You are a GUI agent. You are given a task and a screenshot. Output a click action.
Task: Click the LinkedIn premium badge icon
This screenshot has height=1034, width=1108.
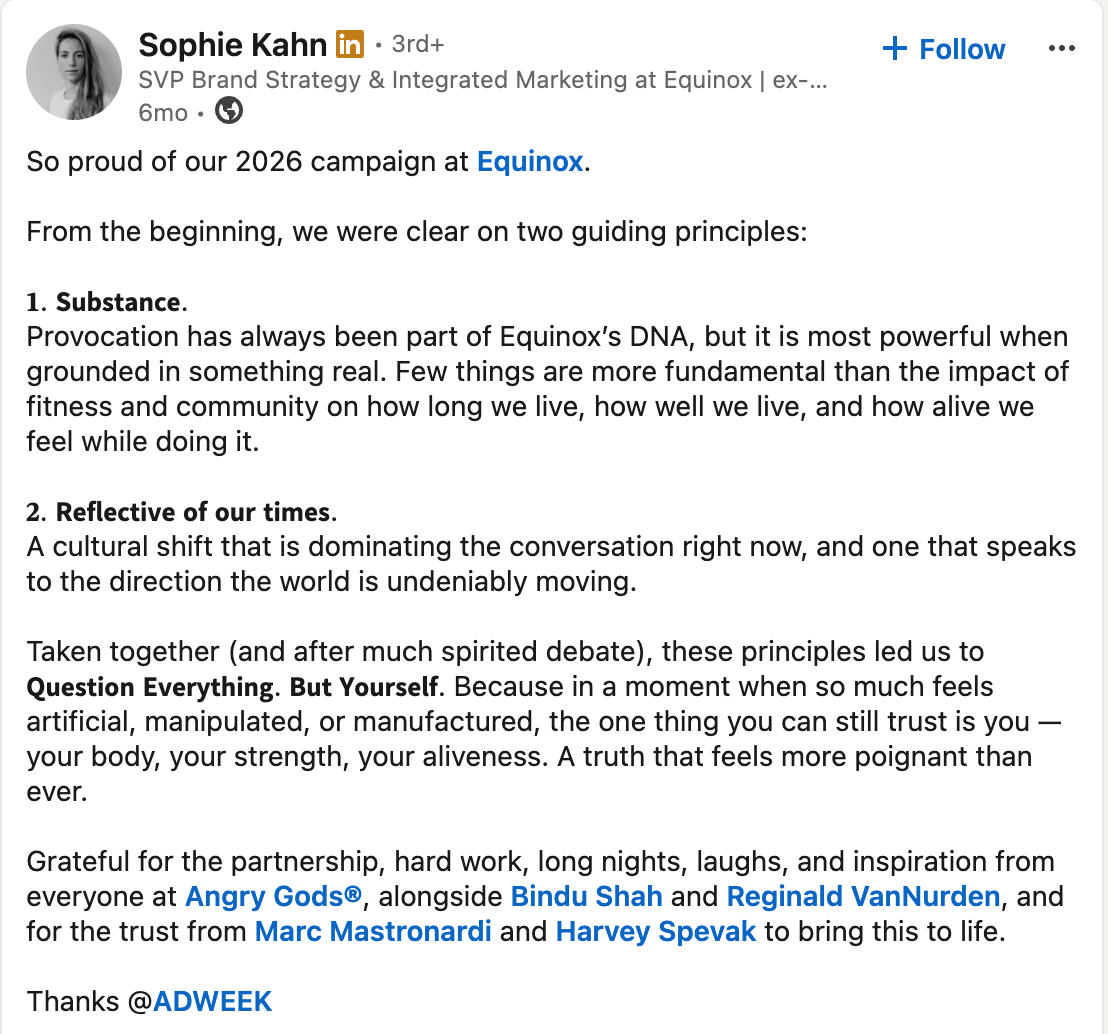pos(349,45)
